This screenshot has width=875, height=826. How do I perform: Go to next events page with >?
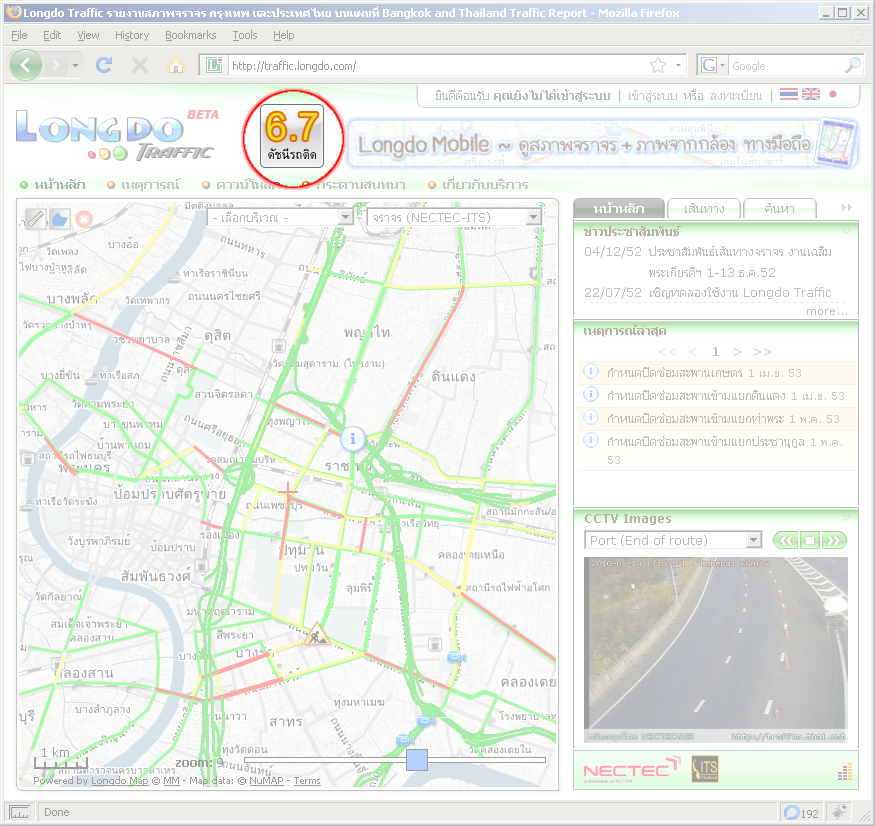737,352
